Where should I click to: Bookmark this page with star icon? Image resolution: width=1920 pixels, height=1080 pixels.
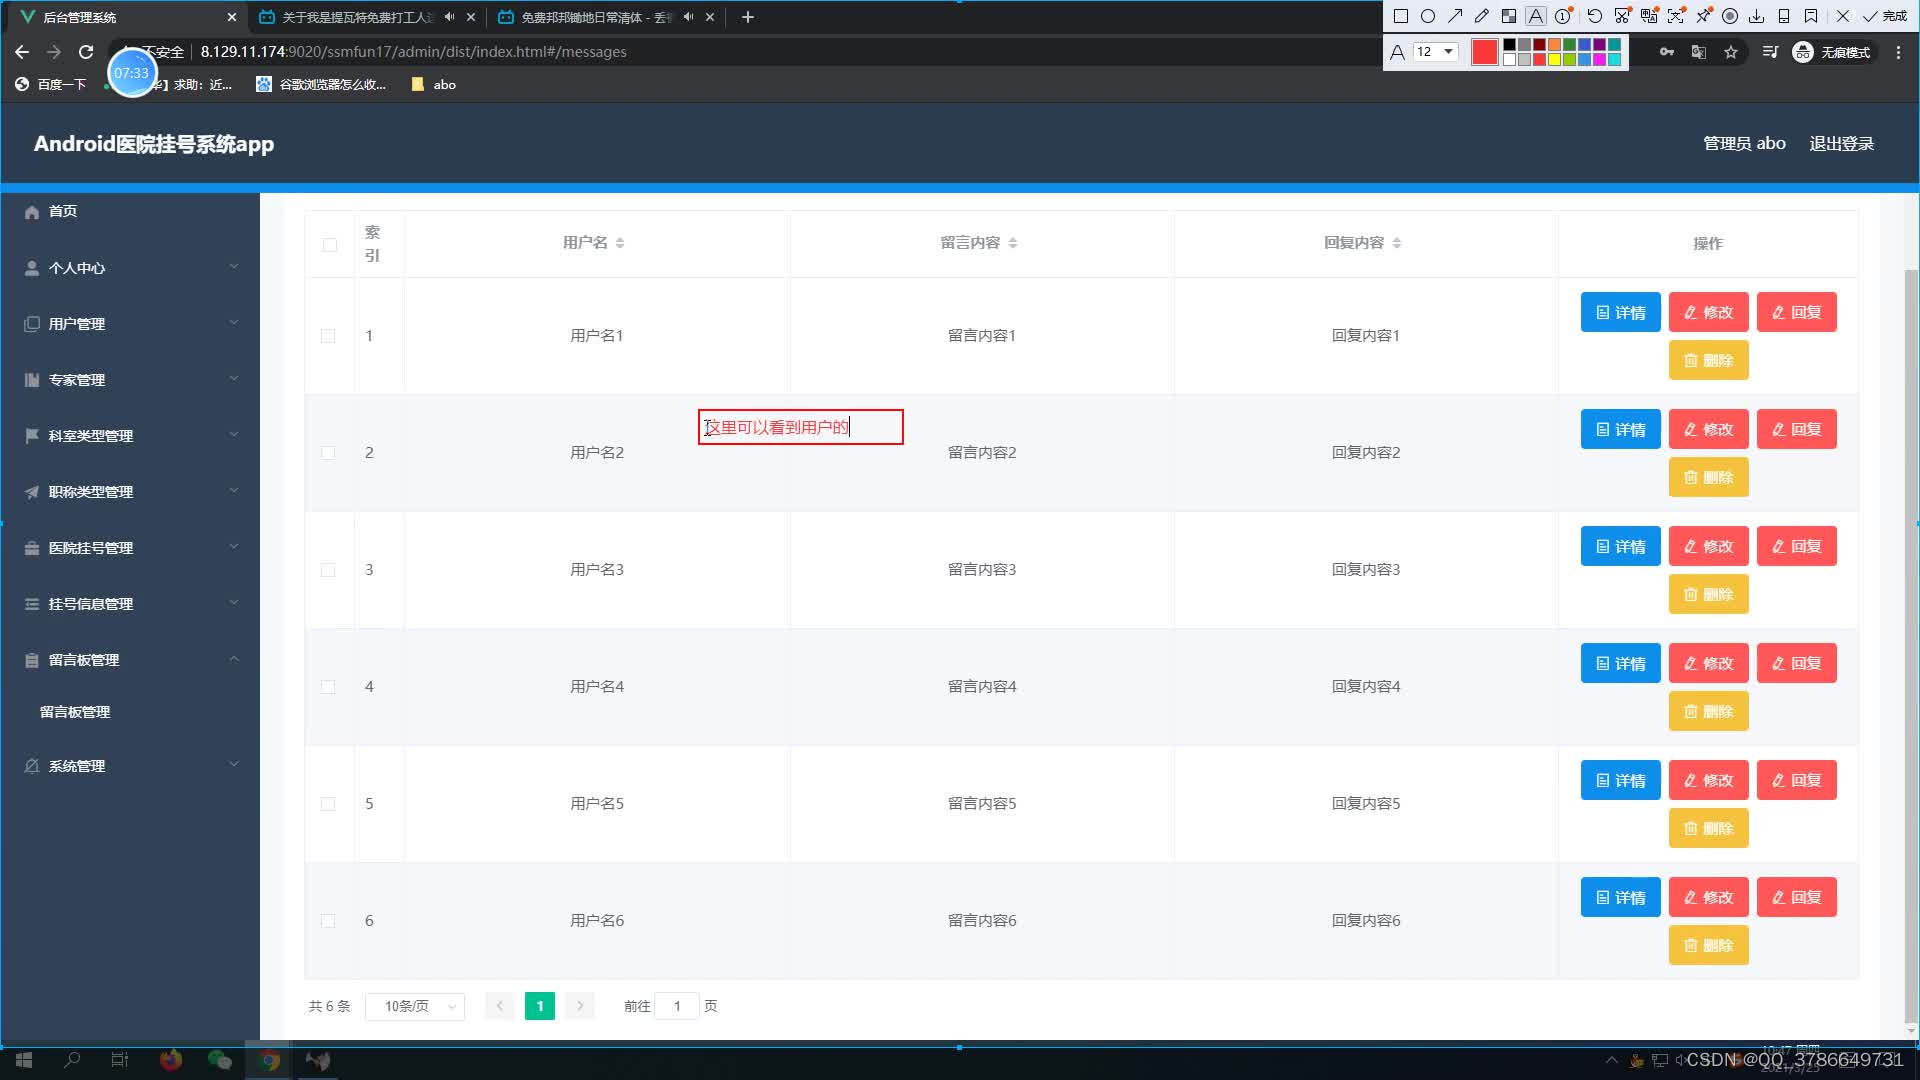1731,52
